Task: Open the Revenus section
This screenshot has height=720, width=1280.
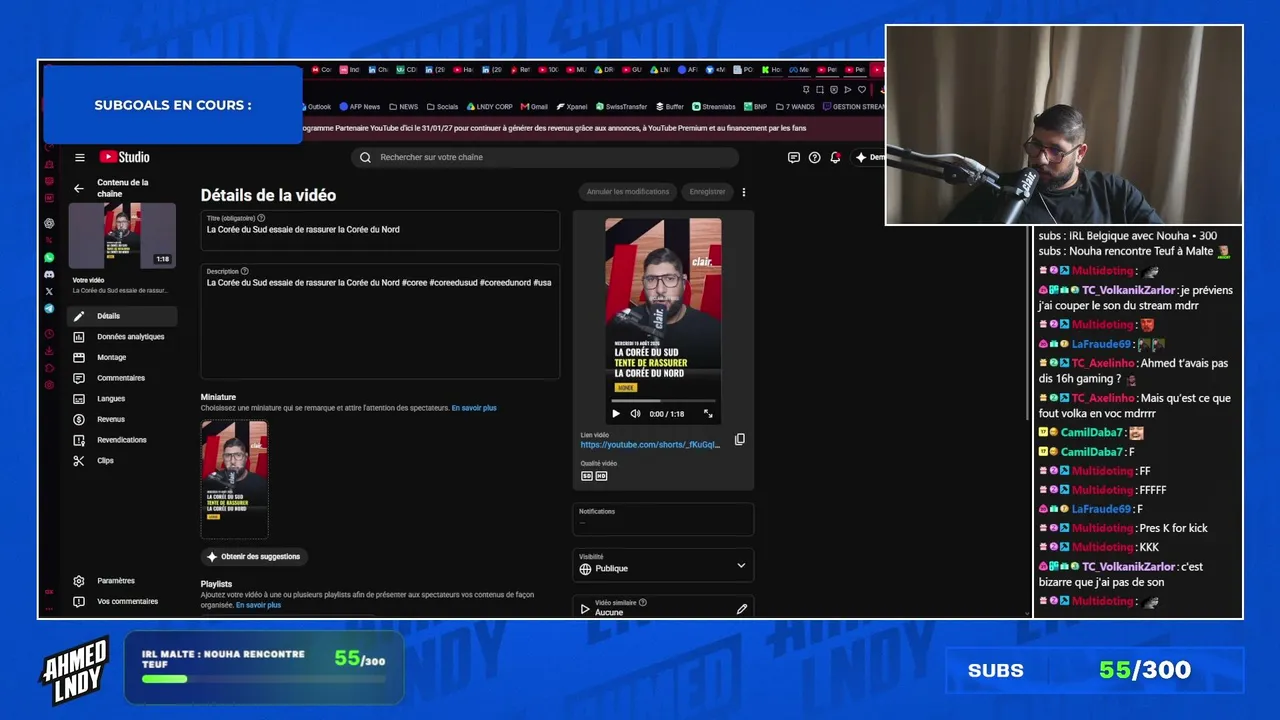Action: pyautogui.click(x=122, y=420)
